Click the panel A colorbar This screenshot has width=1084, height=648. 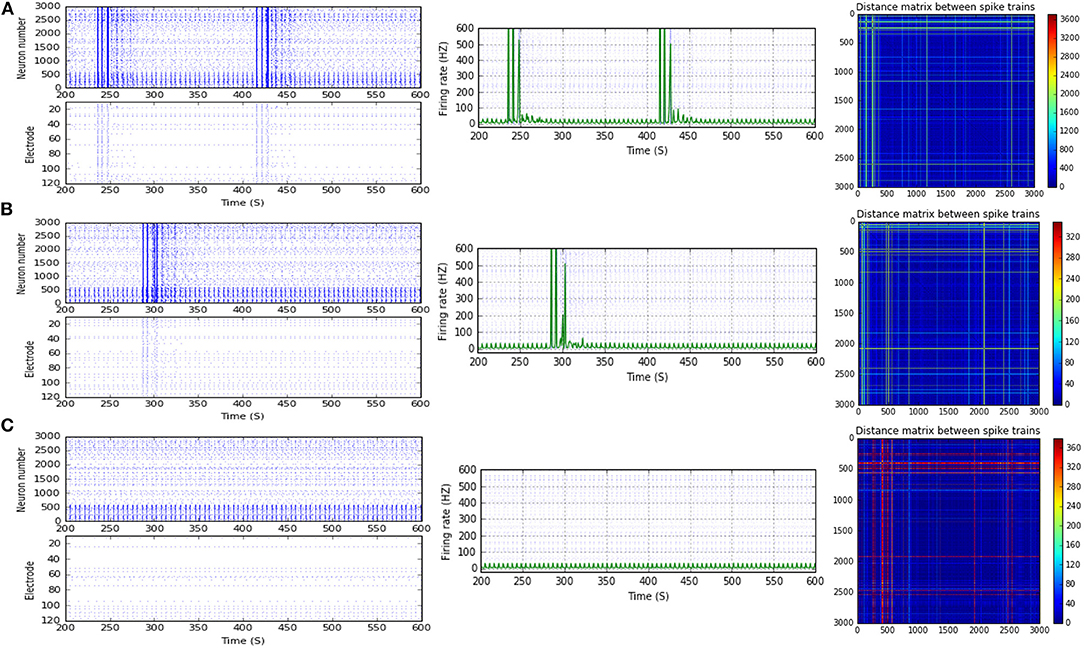pos(1054,100)
